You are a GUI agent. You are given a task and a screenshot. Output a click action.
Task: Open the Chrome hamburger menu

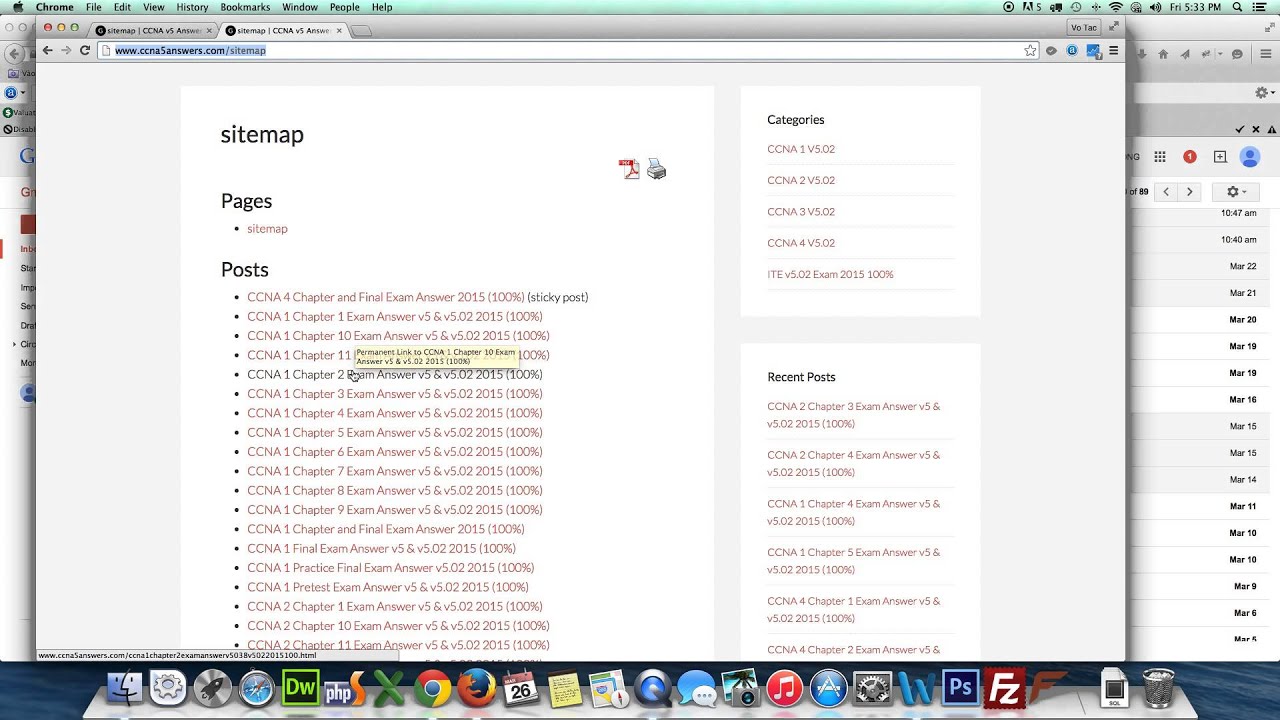1113,50
